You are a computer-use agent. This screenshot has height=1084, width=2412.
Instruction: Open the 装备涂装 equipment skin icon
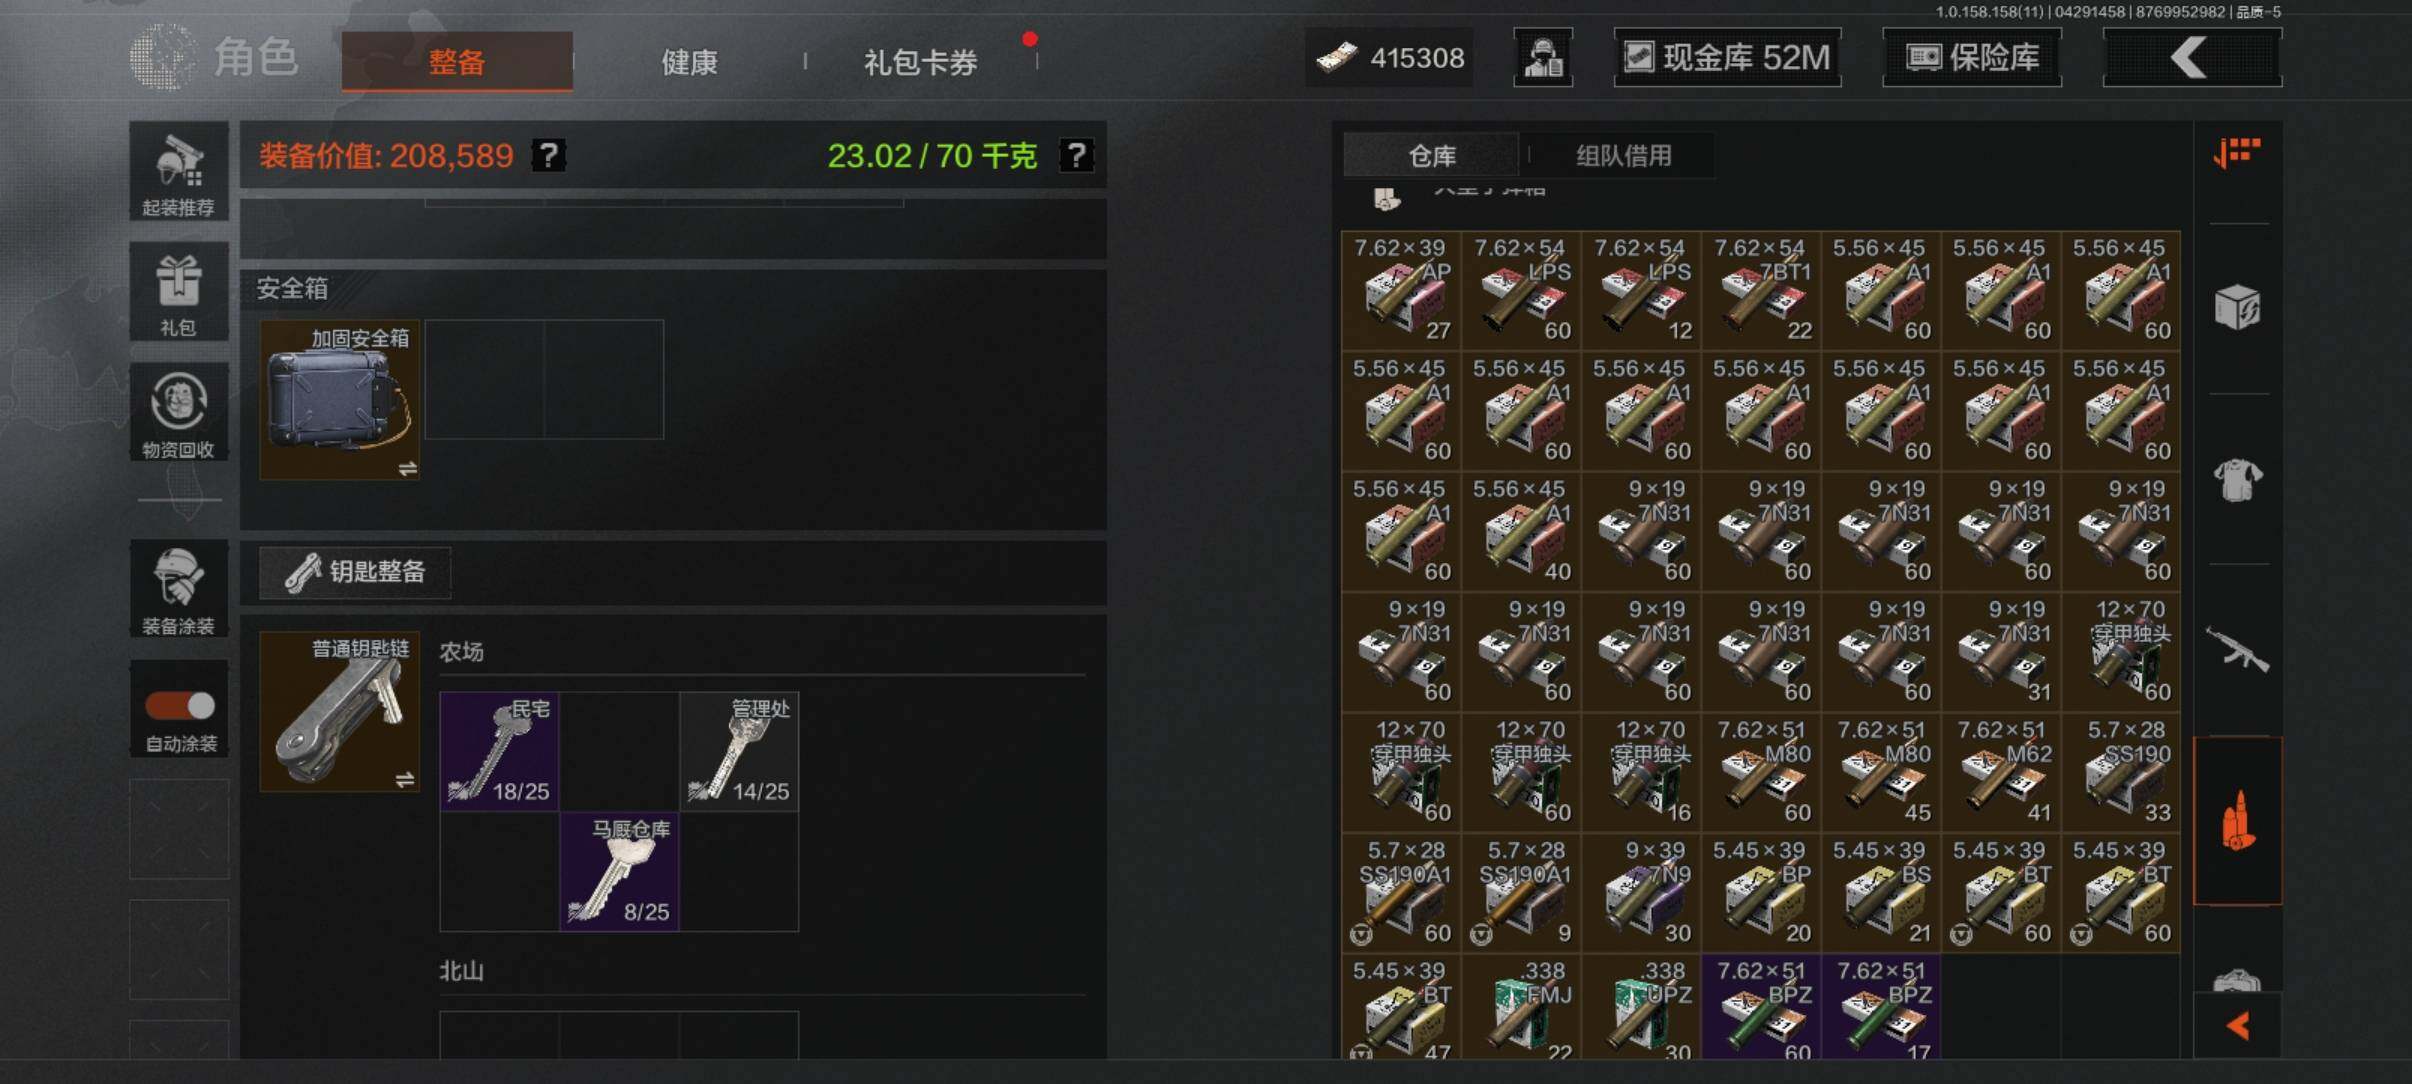pyautogui.click(x=178, y=589)
